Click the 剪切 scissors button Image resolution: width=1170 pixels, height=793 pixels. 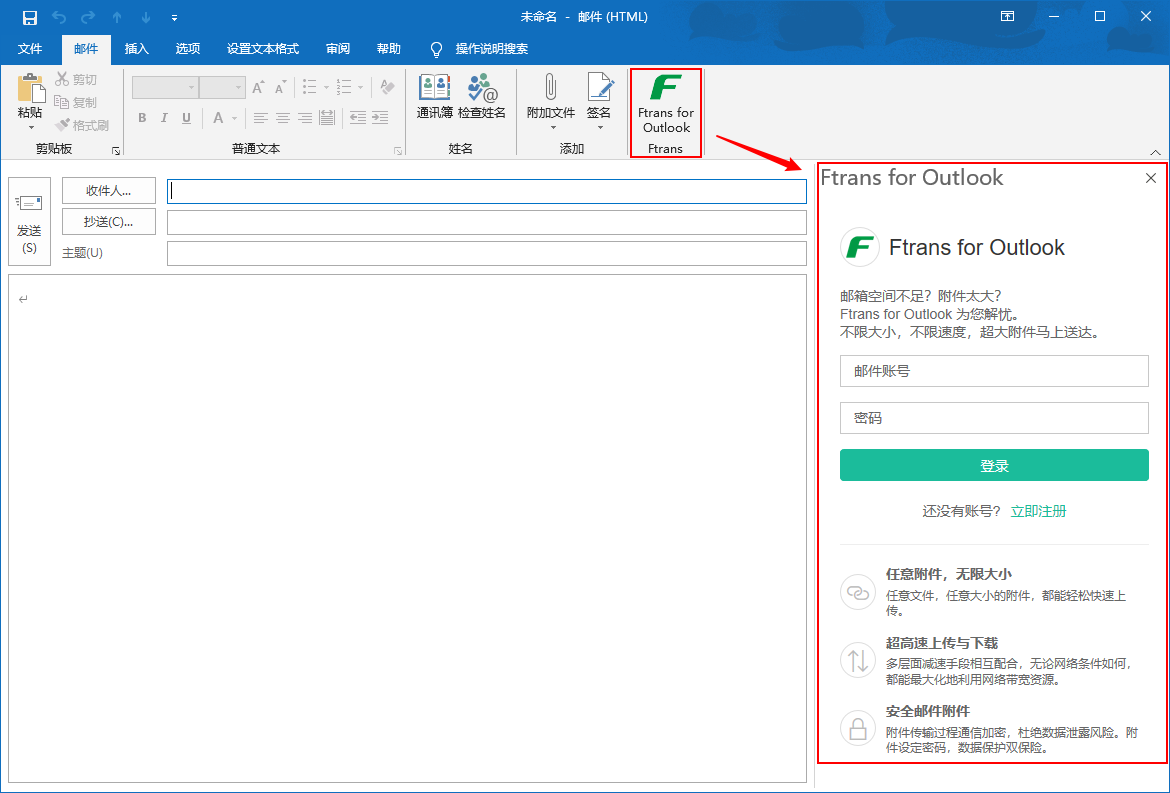coord(75,79)
